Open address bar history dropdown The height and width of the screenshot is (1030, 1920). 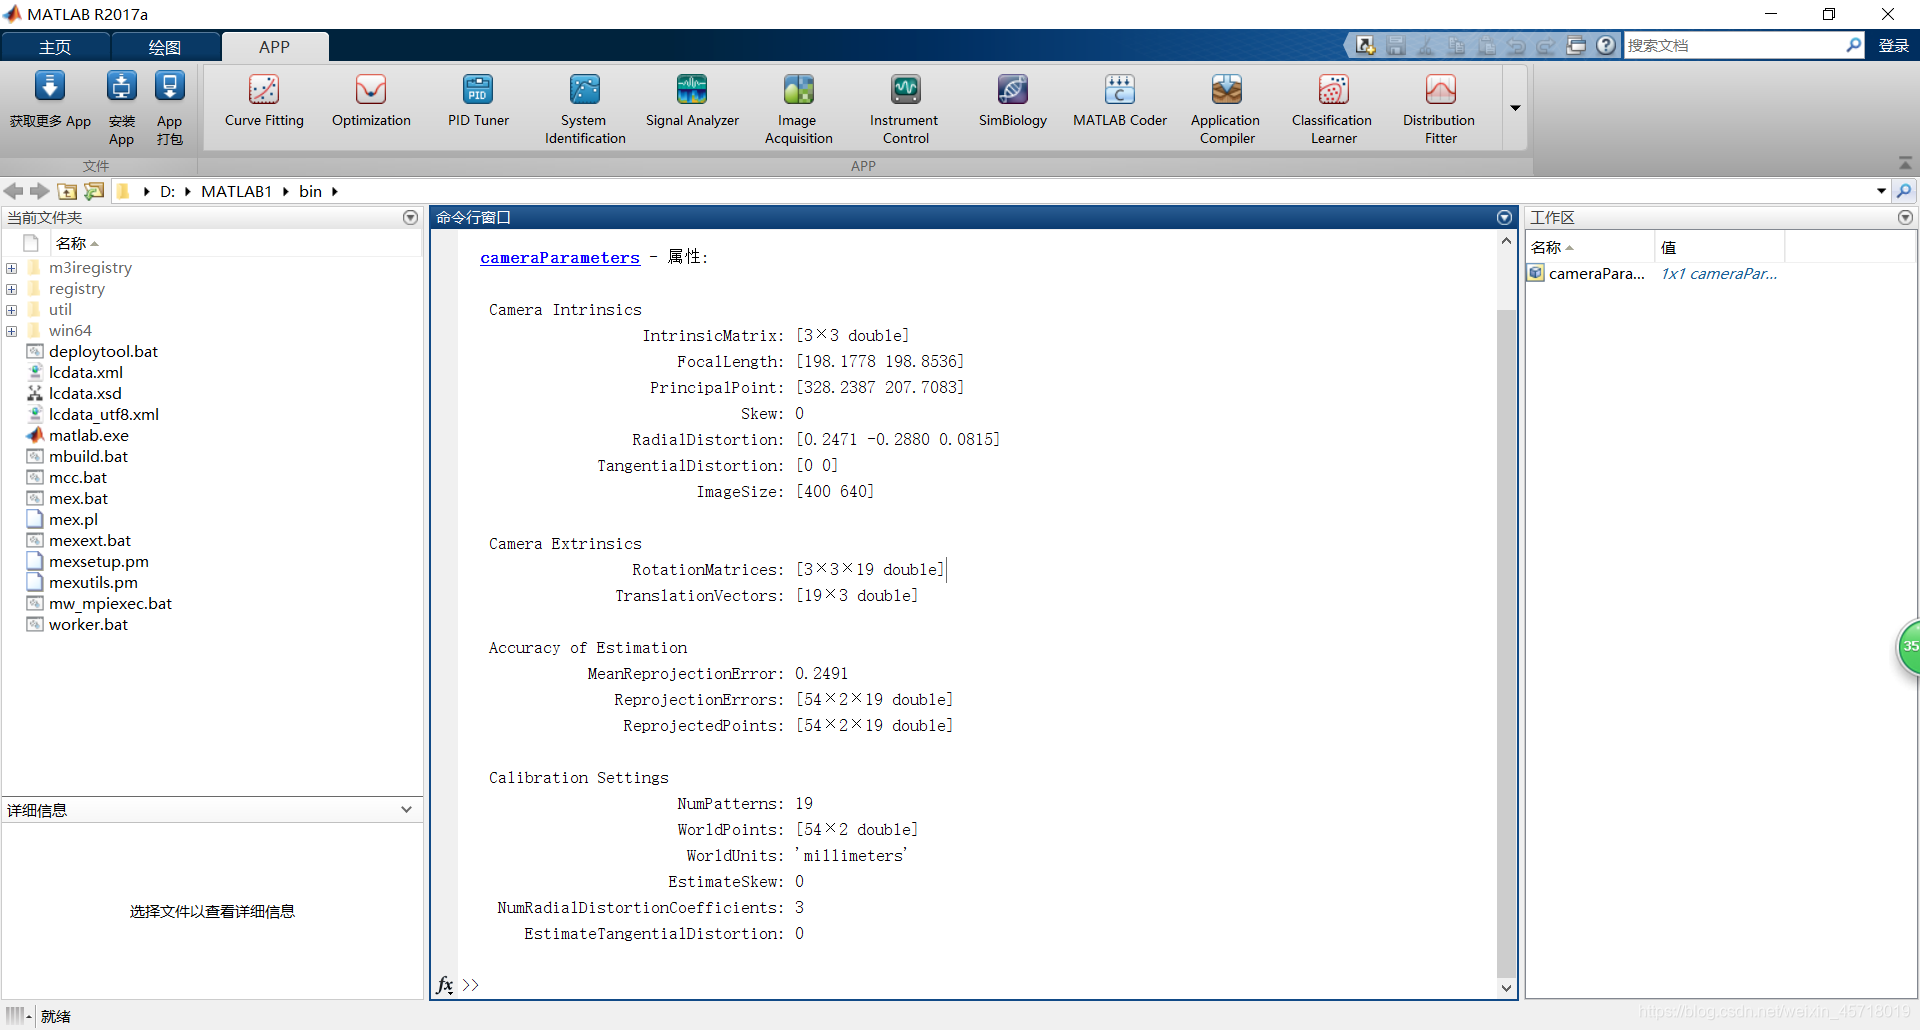1881,191
